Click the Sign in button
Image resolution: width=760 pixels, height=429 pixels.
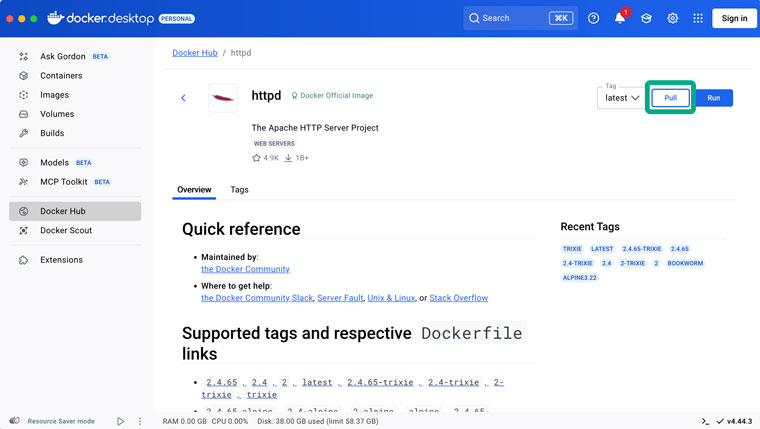coord(734,18)
